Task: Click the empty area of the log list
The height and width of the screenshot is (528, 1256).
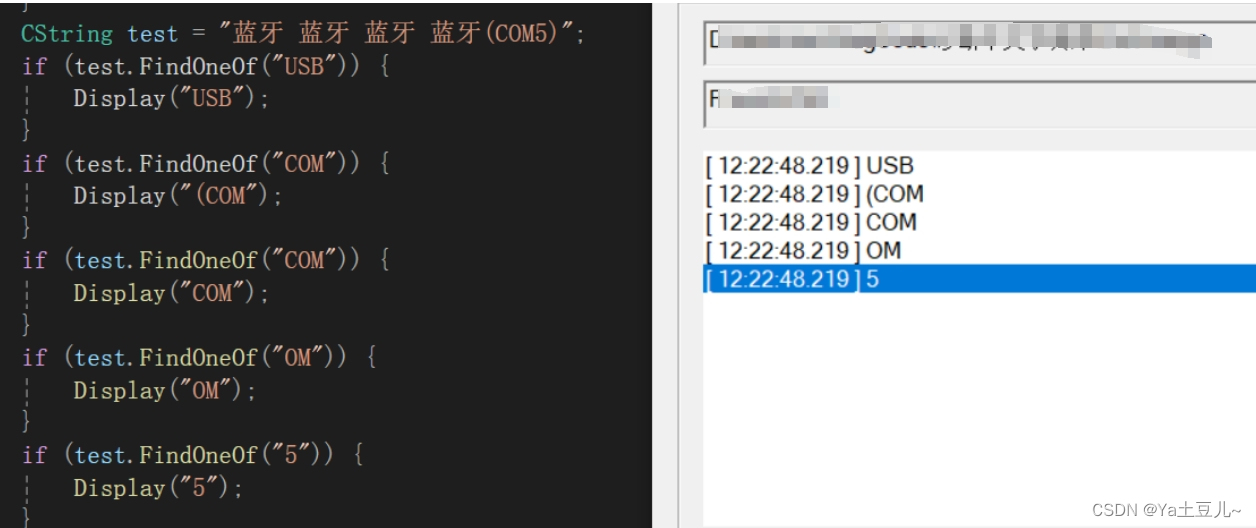Action: point(979,400)
